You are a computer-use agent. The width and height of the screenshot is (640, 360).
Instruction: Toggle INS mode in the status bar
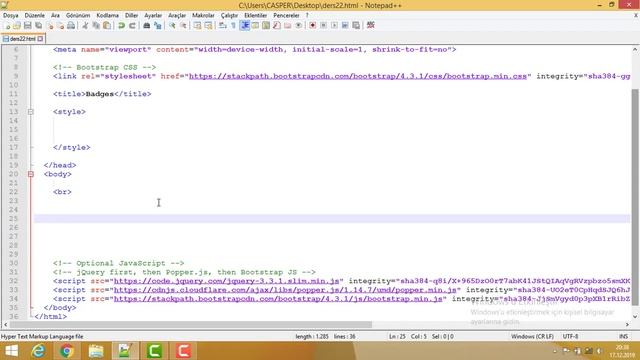pos(623,337)
